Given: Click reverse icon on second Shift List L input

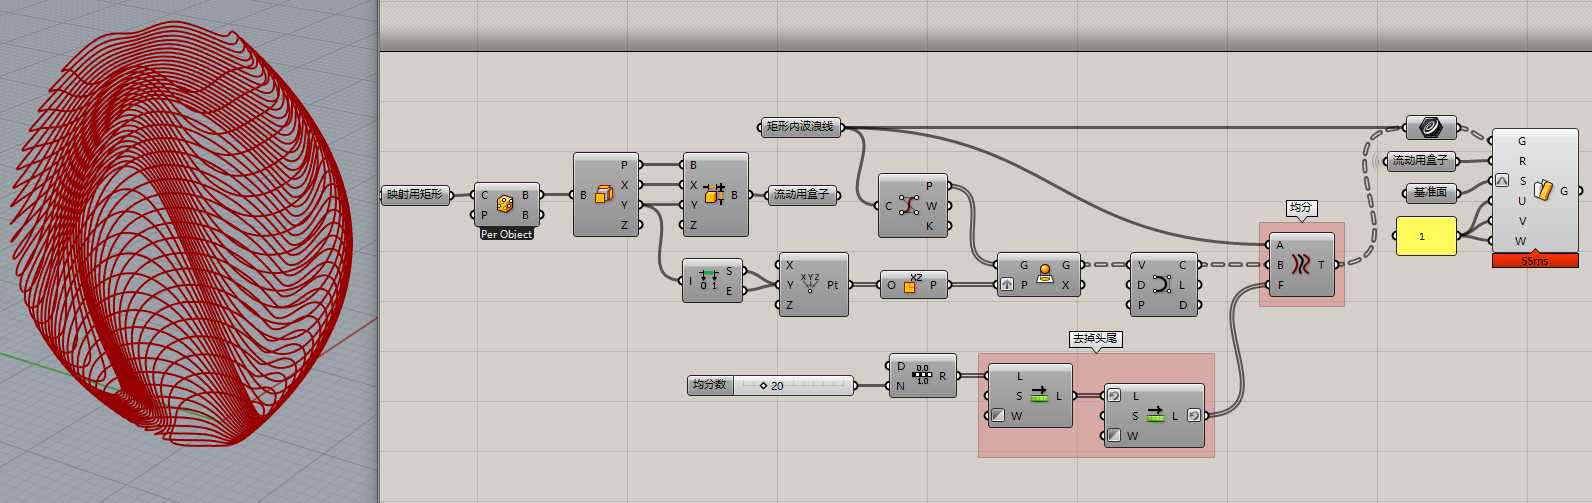Looking at the screenshot, I should (1115, 395).
